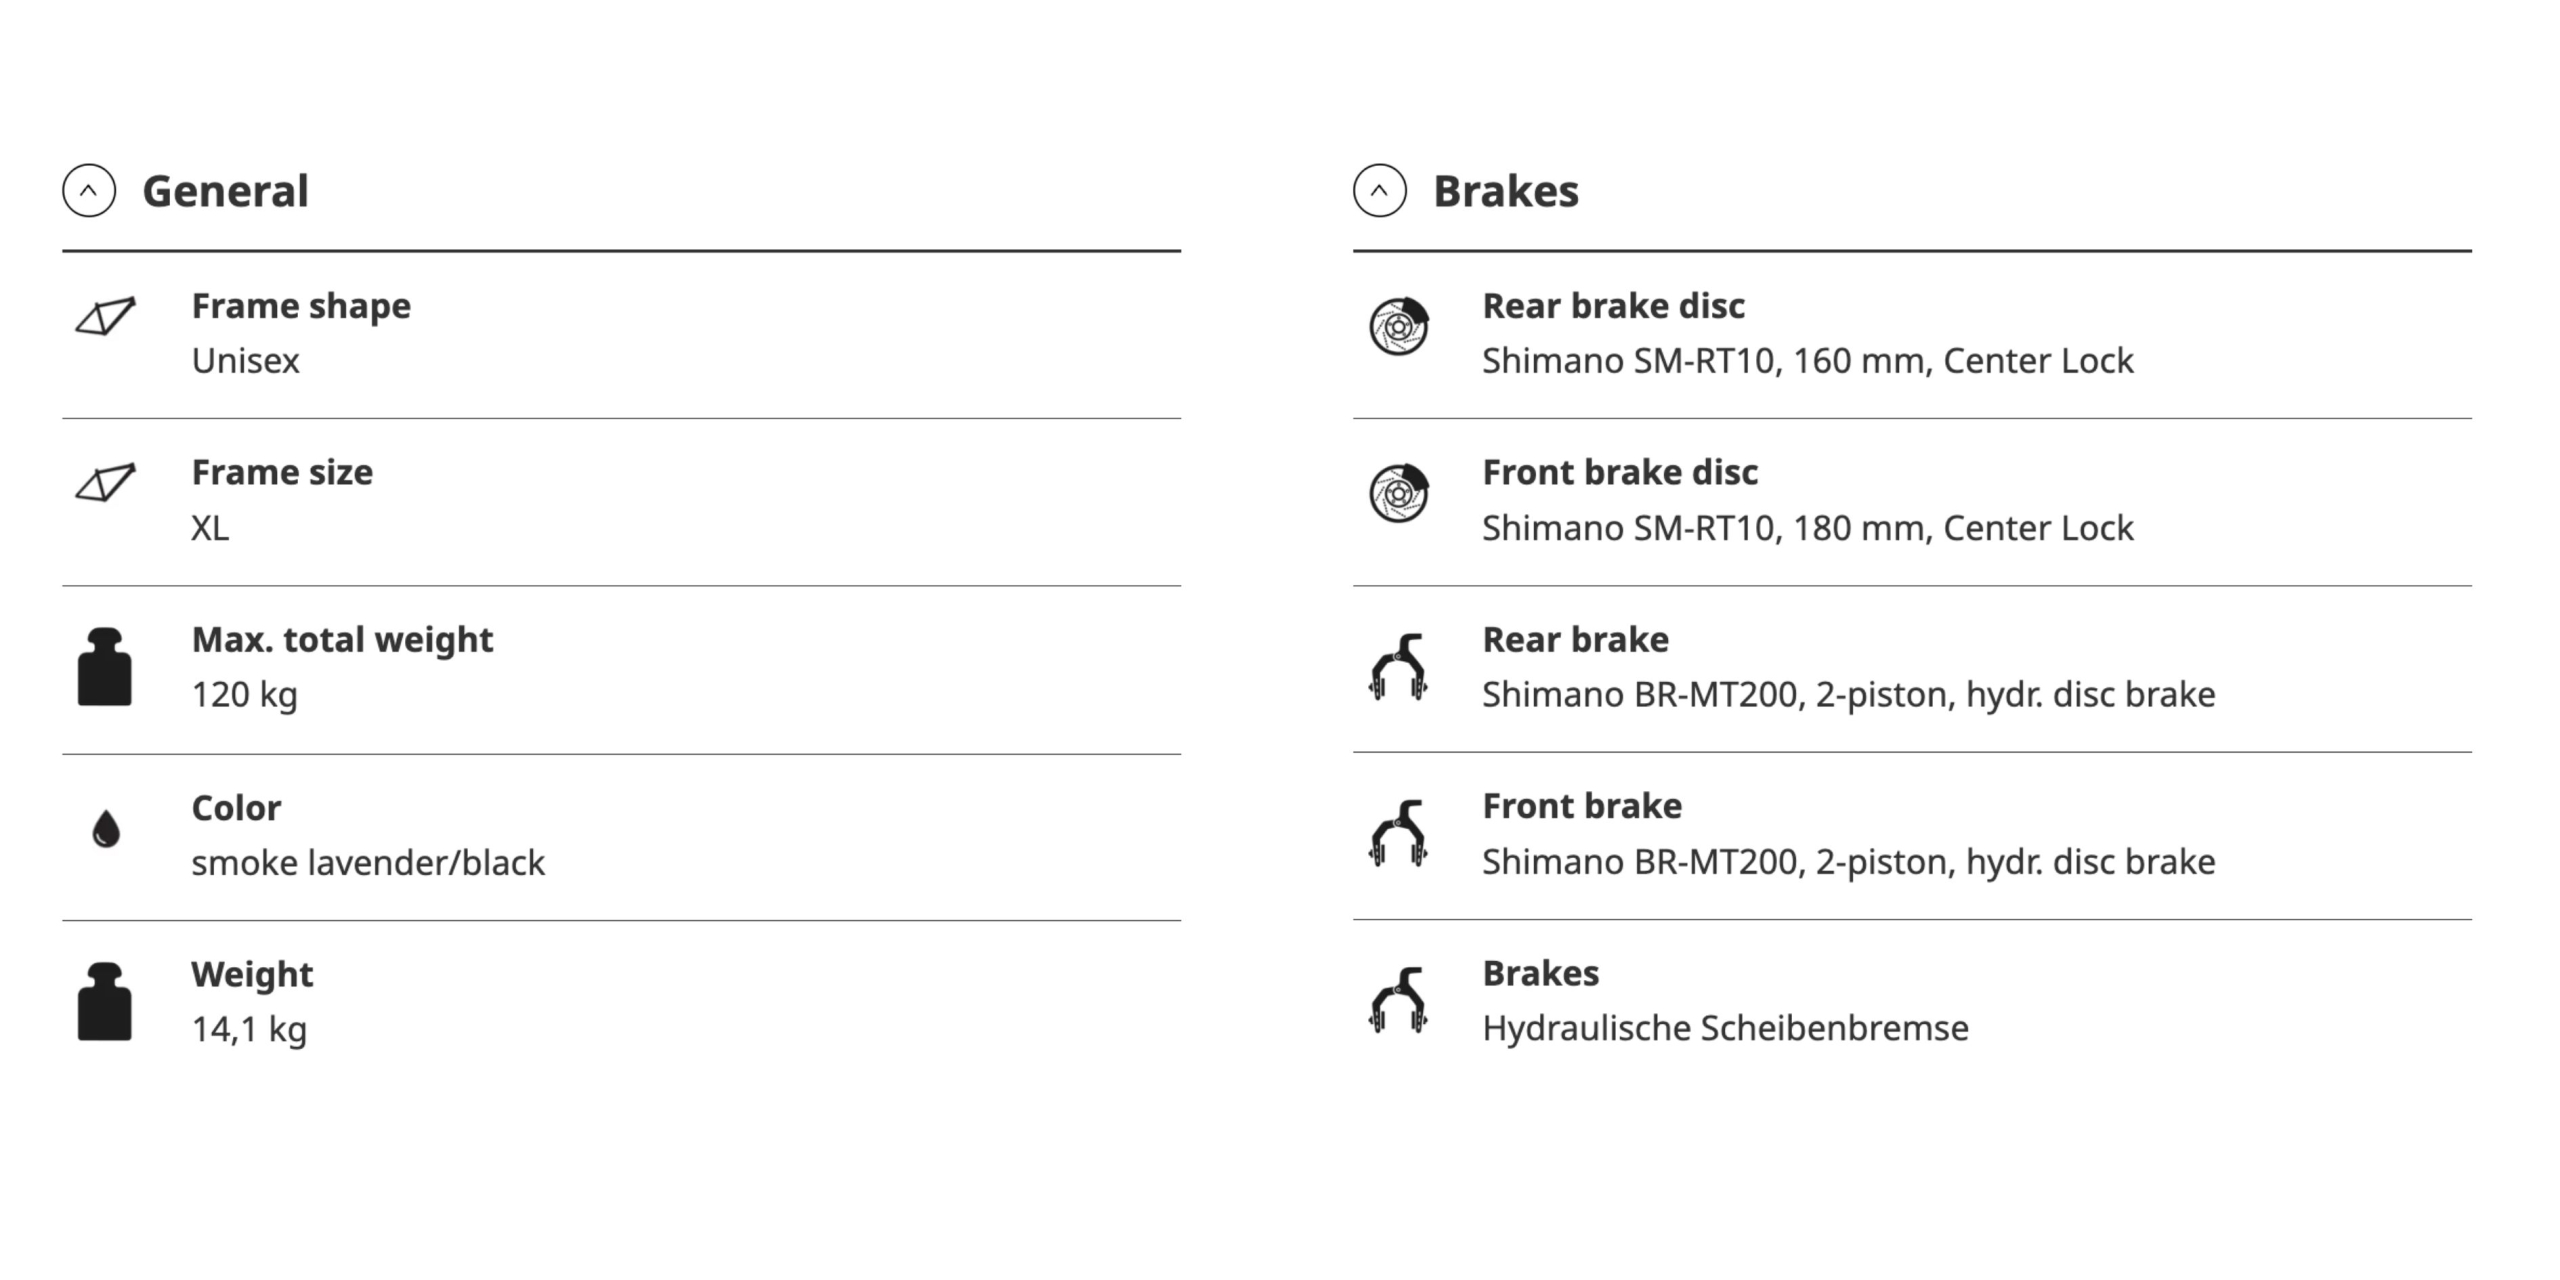Click the Brakes caliper icon in last row

1398,1001
